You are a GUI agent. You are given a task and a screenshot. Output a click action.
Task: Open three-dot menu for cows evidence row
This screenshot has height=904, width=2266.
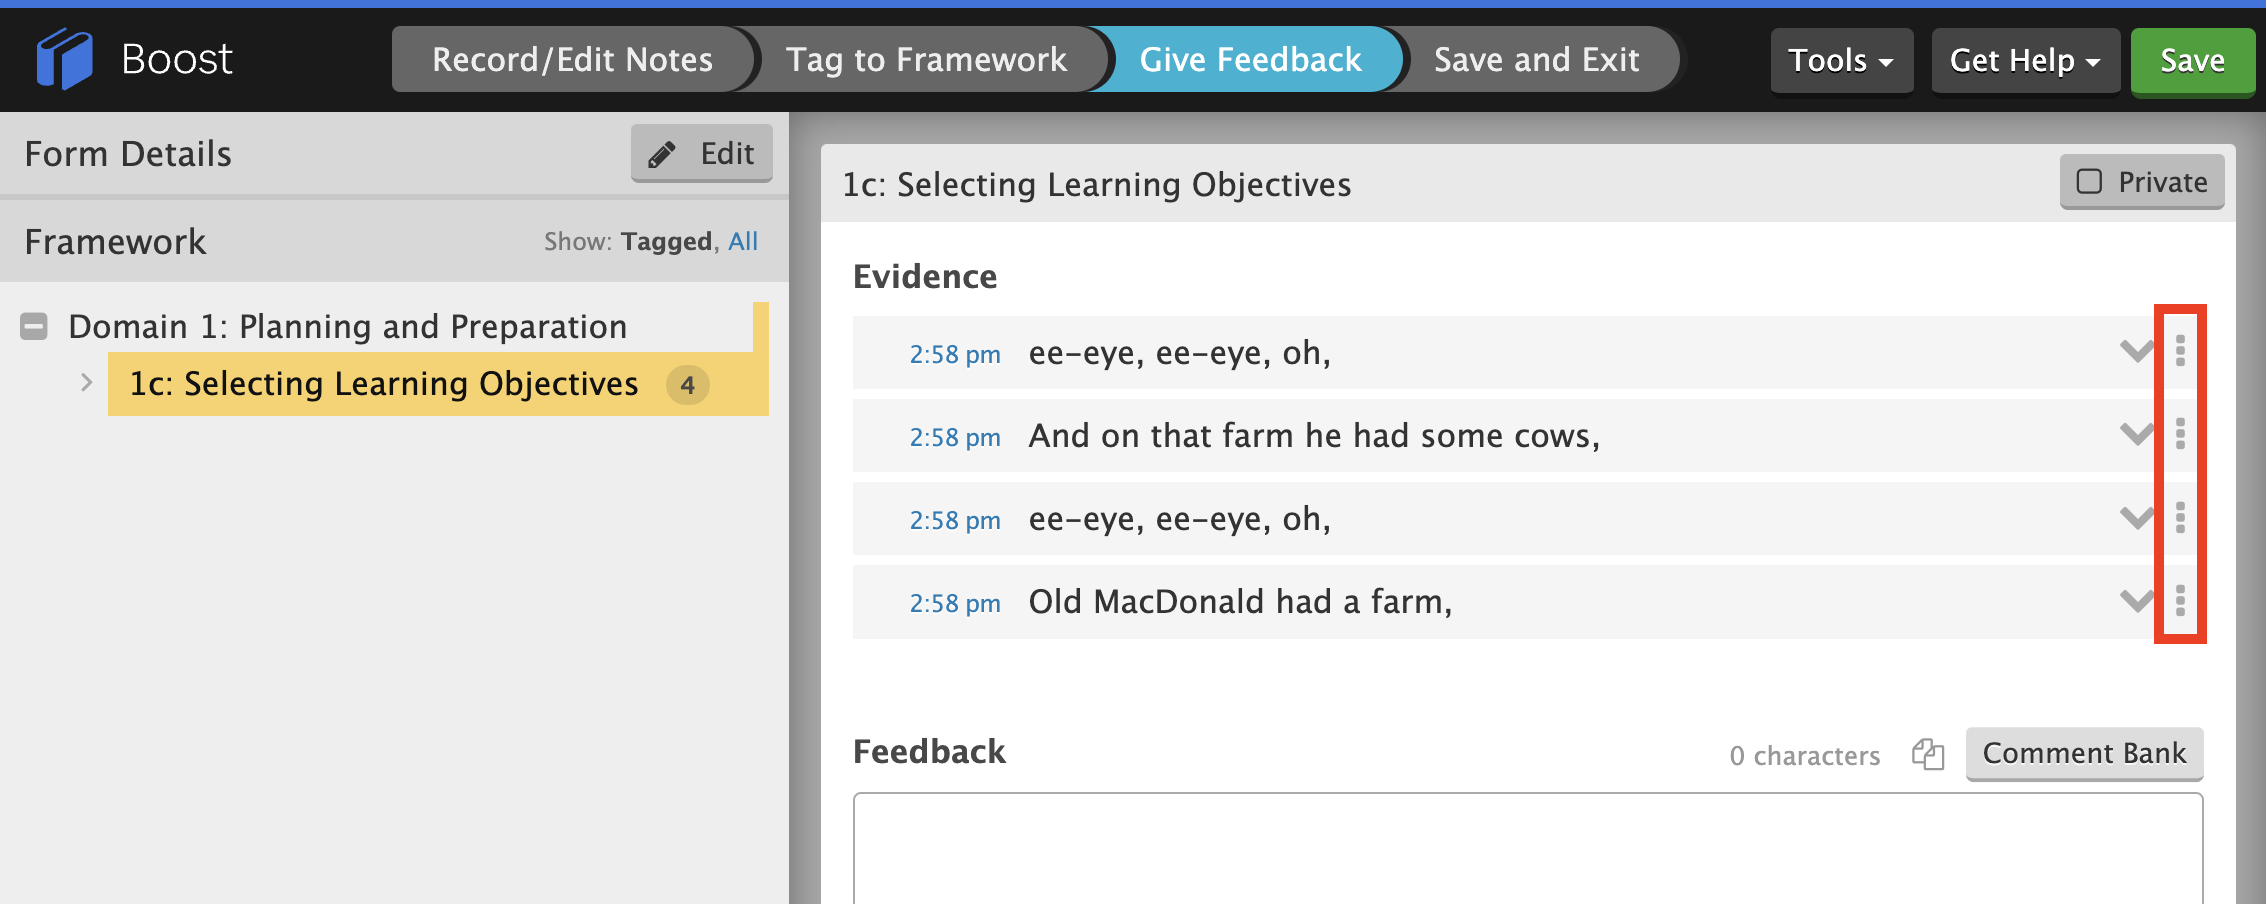tap(2180, 434)
